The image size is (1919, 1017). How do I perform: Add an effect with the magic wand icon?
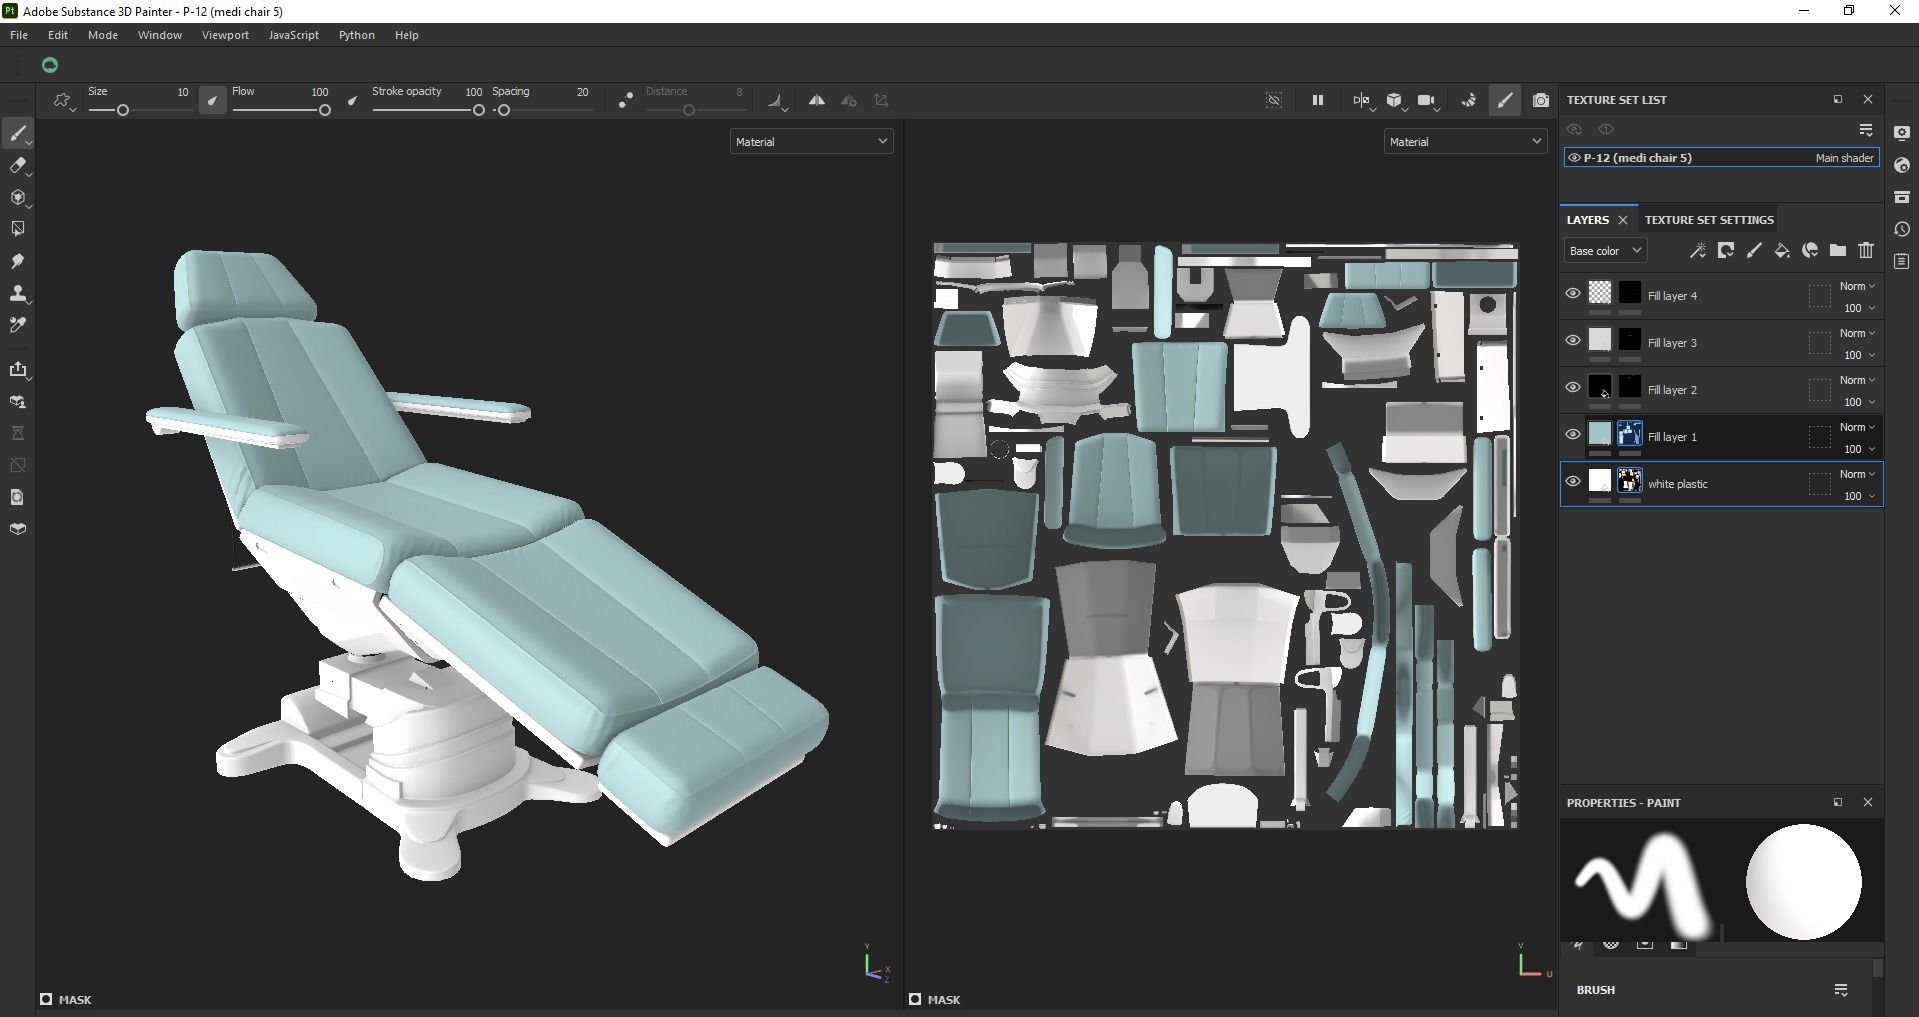click(x=1698, y=251)
